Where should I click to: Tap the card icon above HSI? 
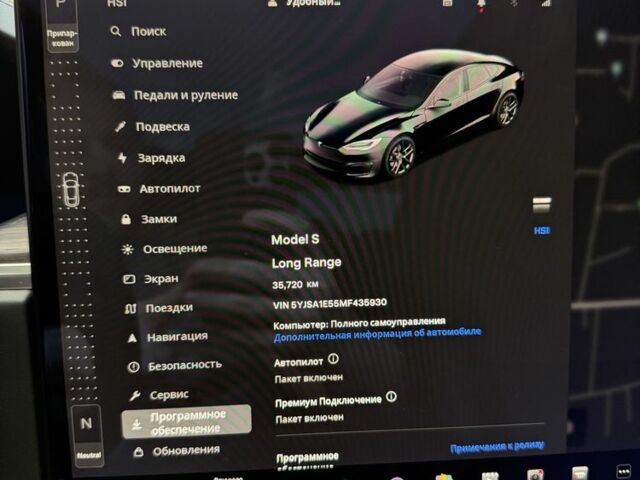pyautogui.click(x=542, y=205)
